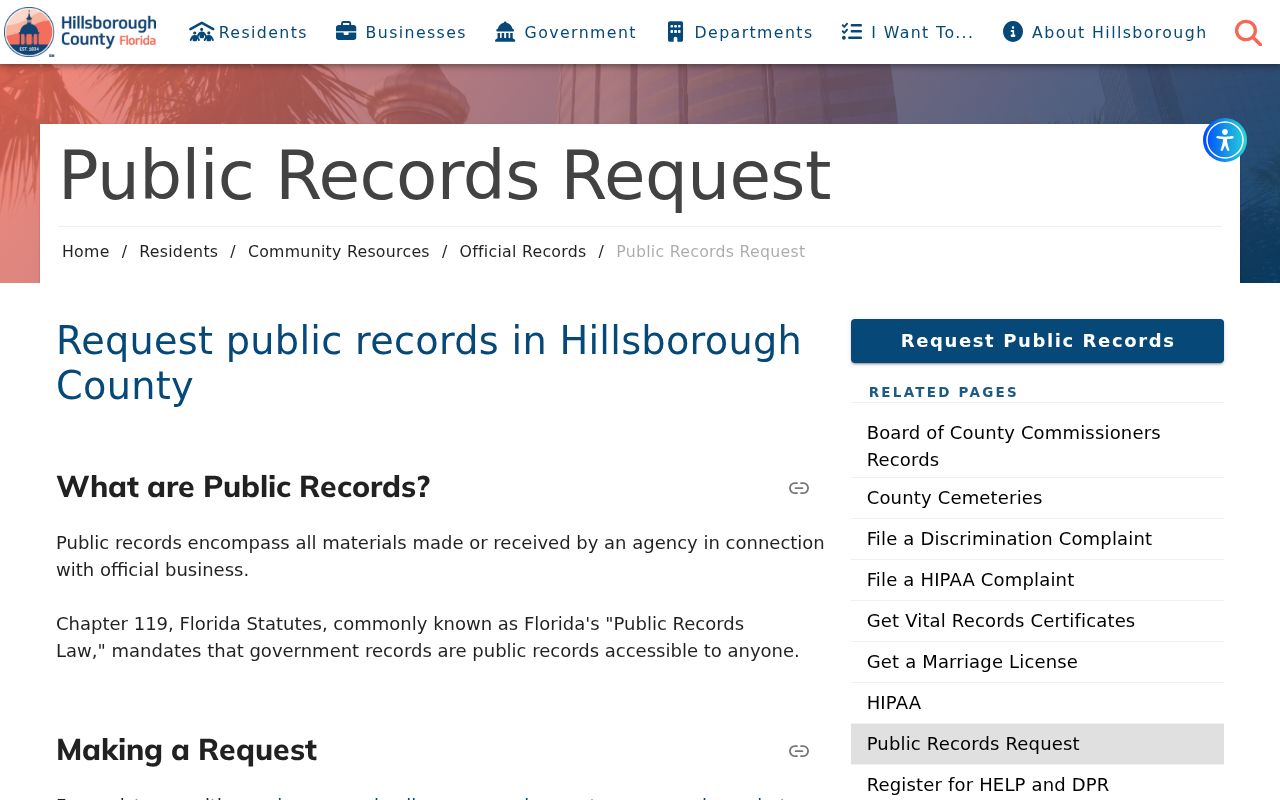1280x800 pixels.
Task: Go to Residents breadcrumb link
Action: (x=178, y=252)
